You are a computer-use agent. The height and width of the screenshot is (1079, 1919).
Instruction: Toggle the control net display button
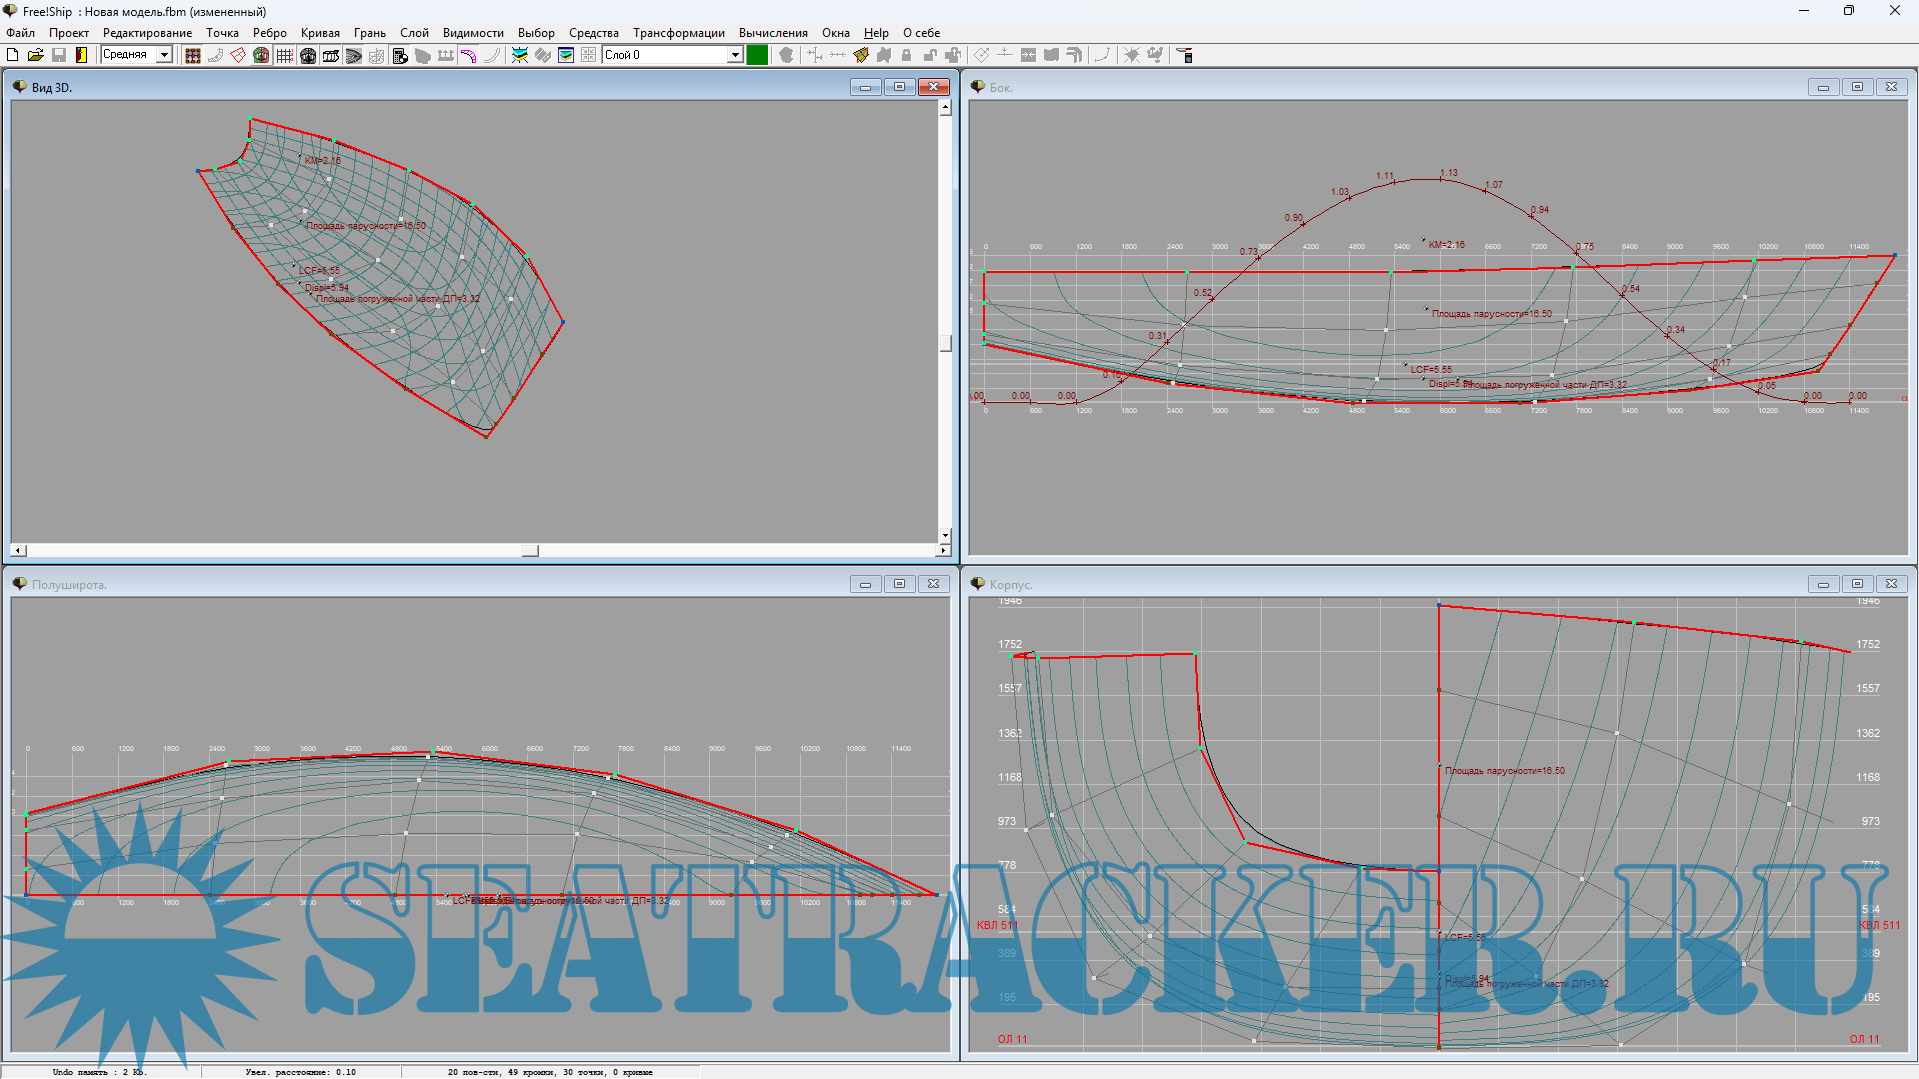click(x=193, y=55)
